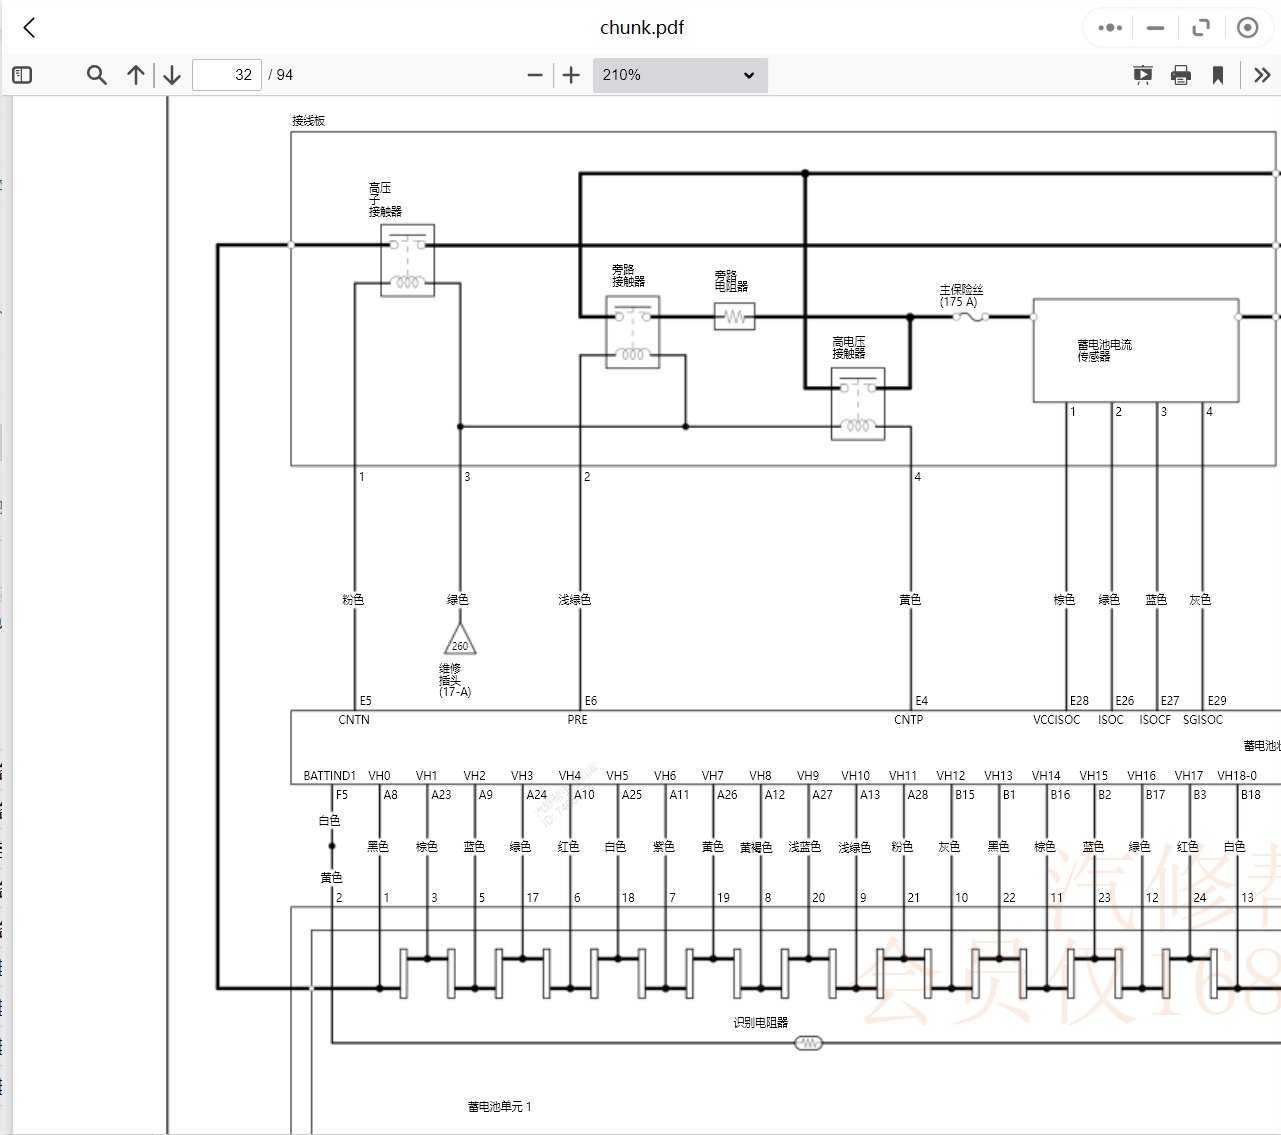Zoom in with the plus button
Image resolution: width=1281 pixels, height=1135 pixels.
pos(571,75)
